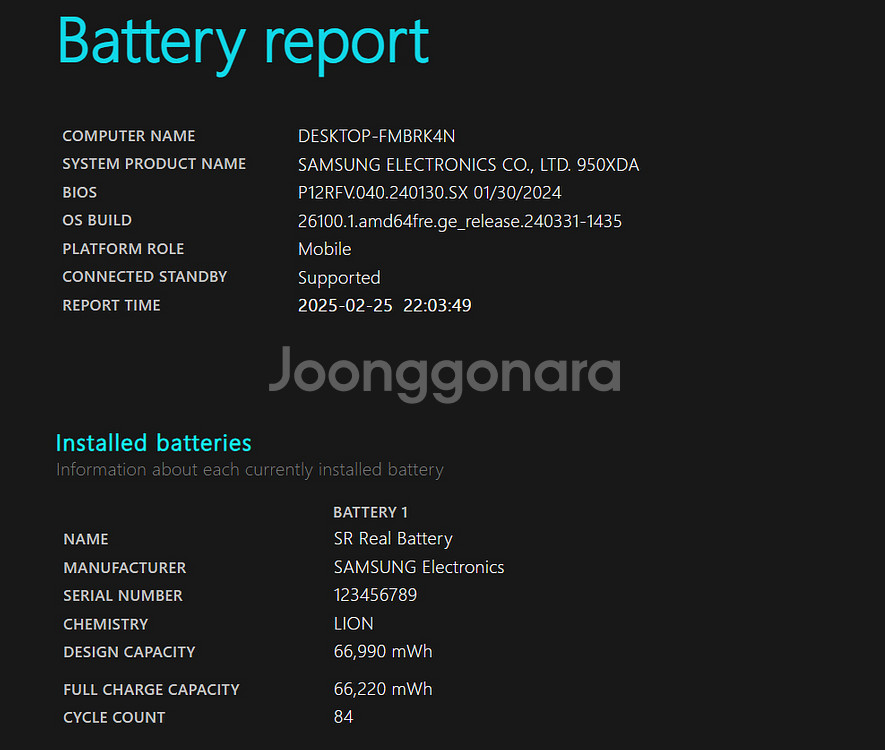Select the 'Mobile' platform role value
Screen dimensions: 885x750
(x=325, y=249)
